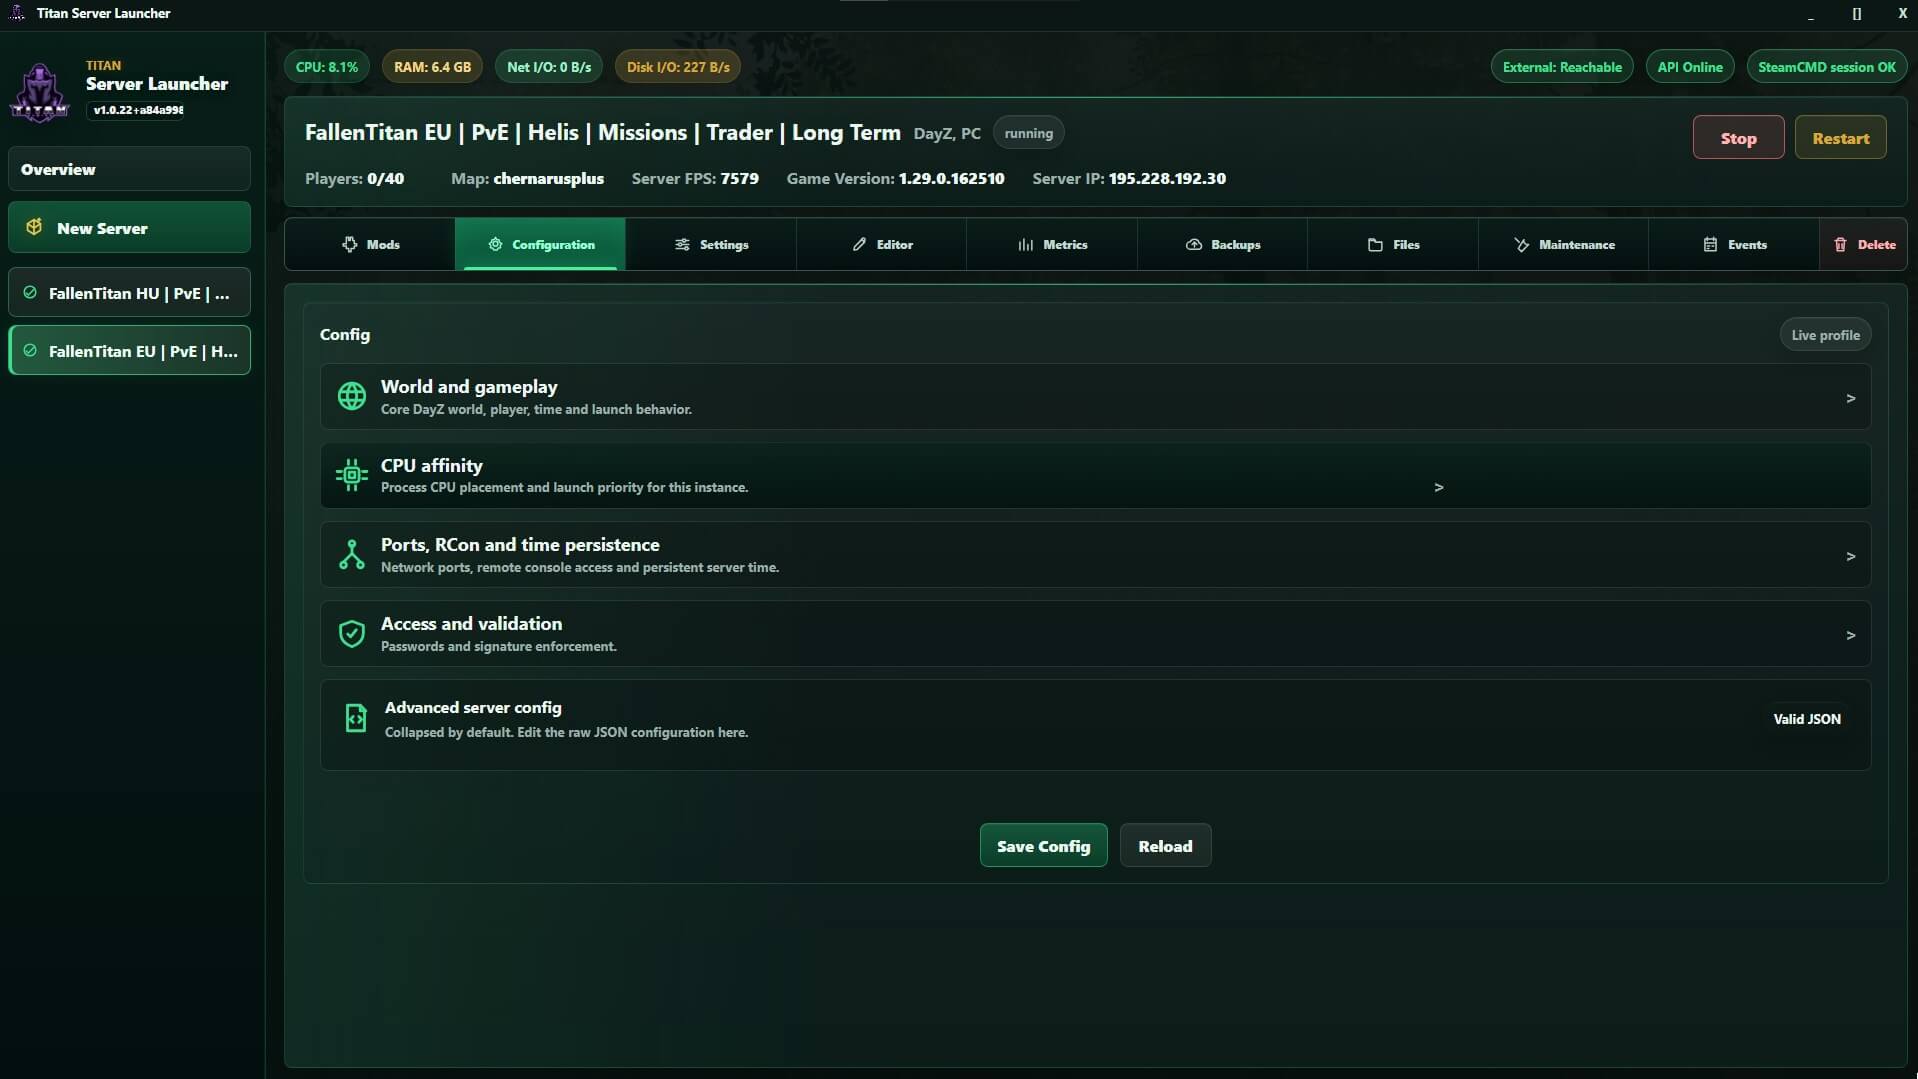Select the FallenTitan EU server entry
This screenshot has height=1079, width=1918.
point(129,351)
